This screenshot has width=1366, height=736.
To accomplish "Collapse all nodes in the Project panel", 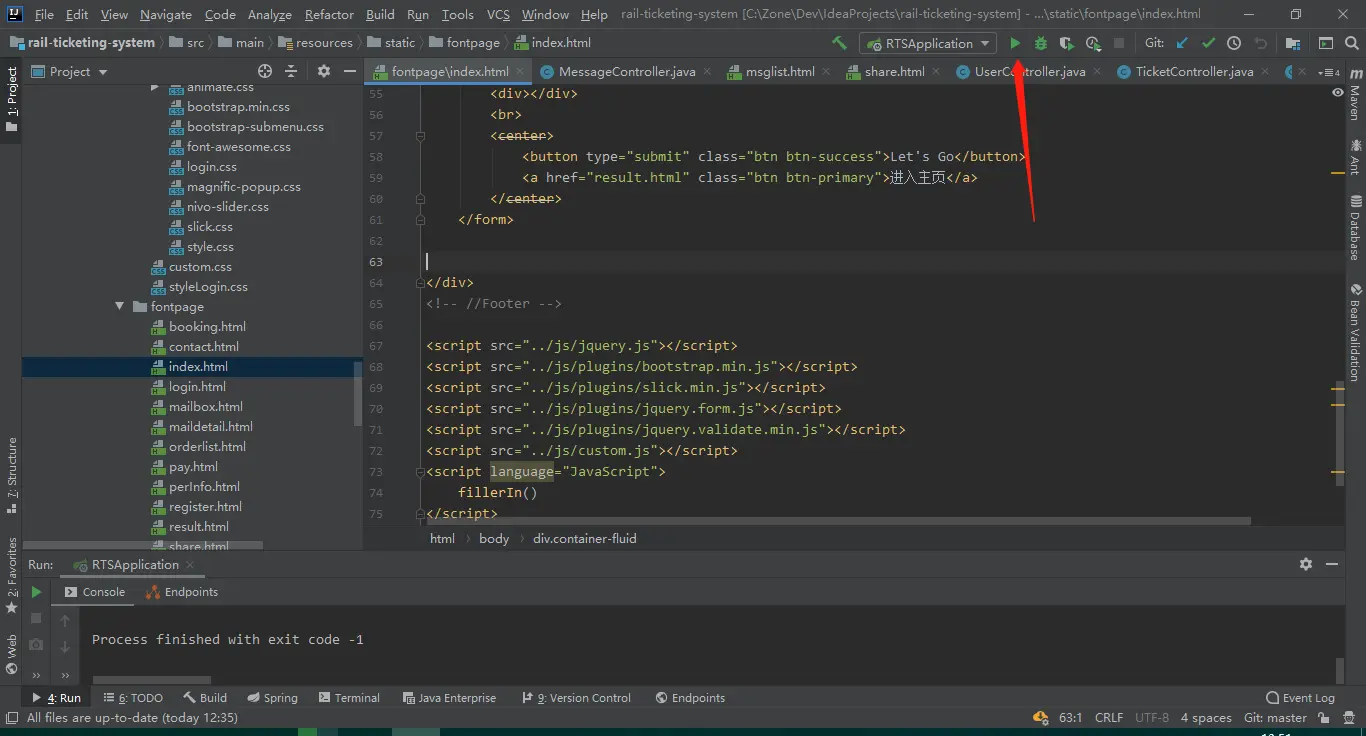I will pos(291,71).
